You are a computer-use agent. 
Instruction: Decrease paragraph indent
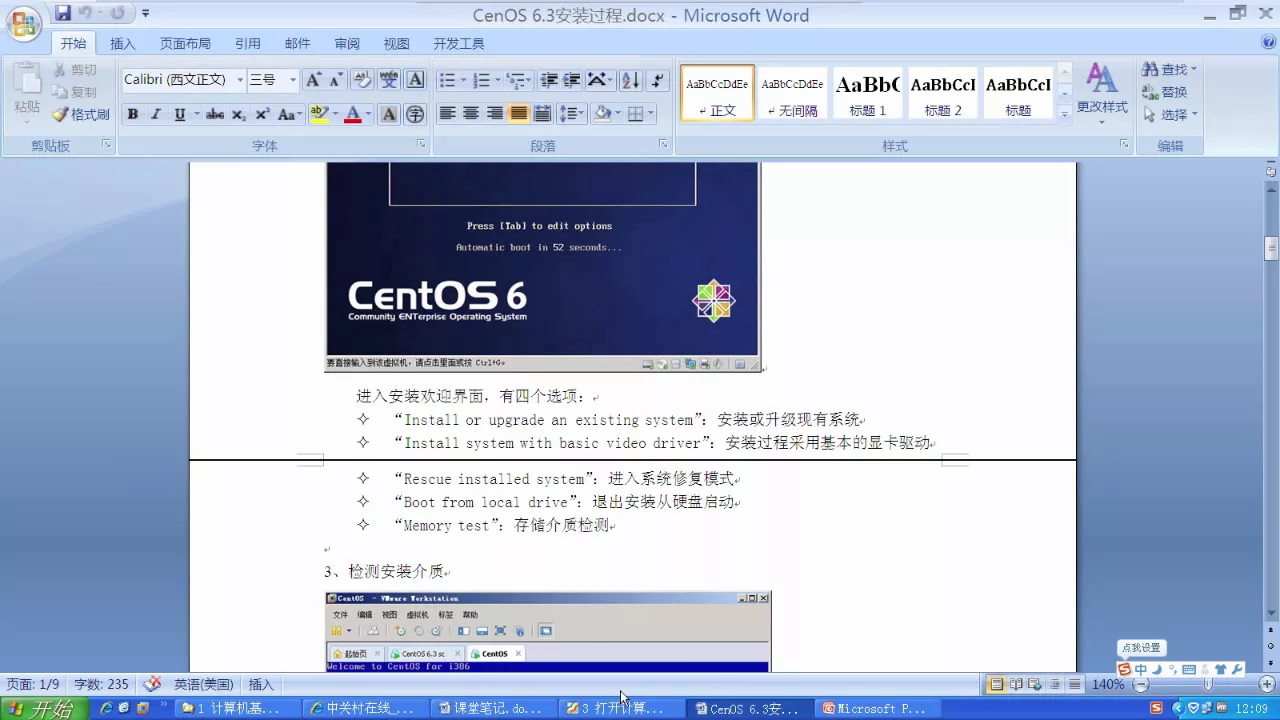(549, 80)
